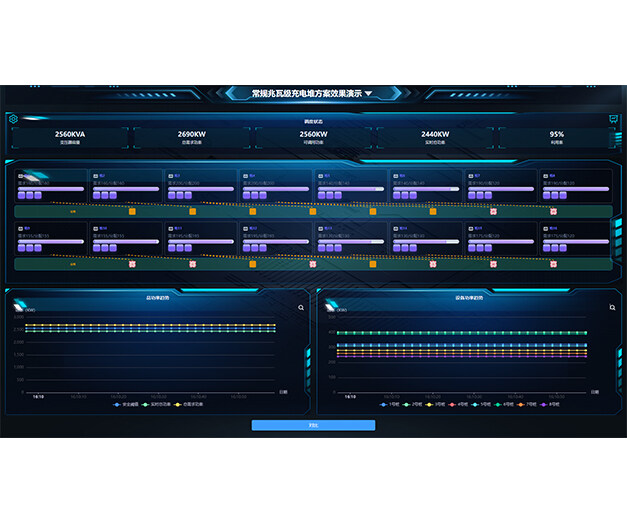Click charger pile 4 icon
The height and width of the screenshot is (522, 627).
coord(246,176)
